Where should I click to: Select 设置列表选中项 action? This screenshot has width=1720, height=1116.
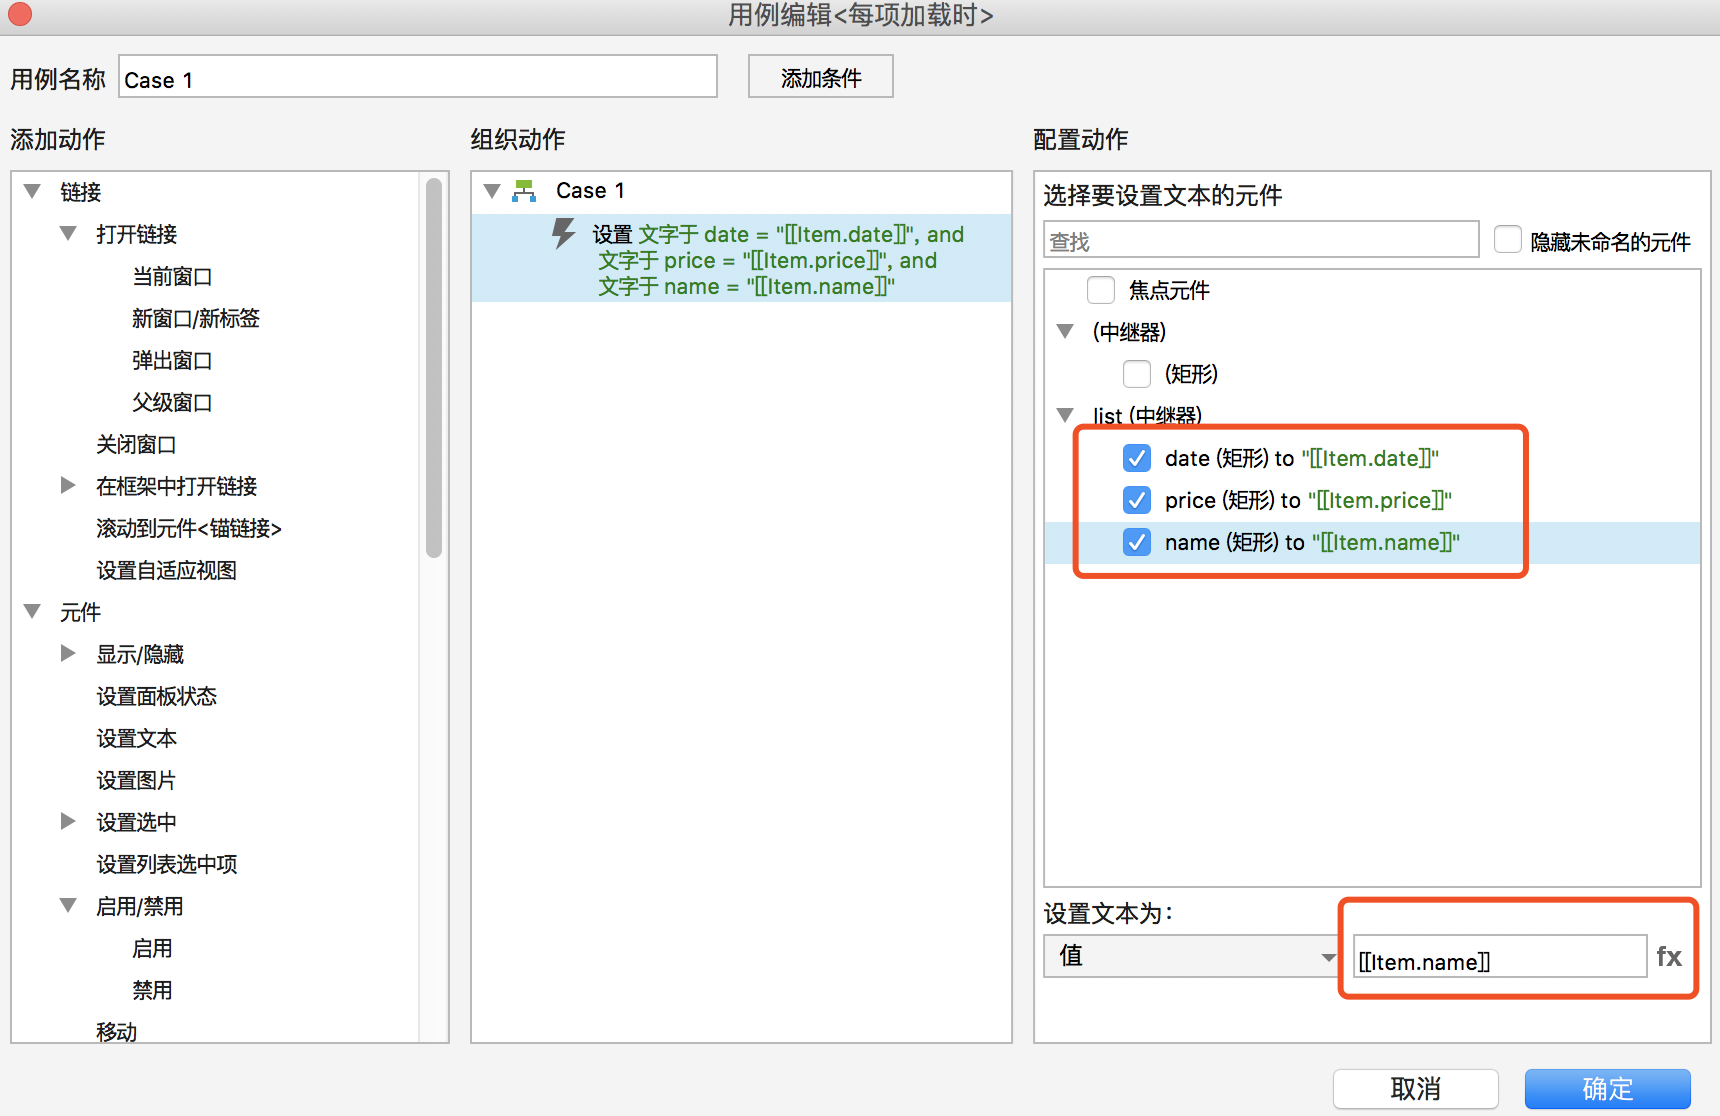click(166, 864)
